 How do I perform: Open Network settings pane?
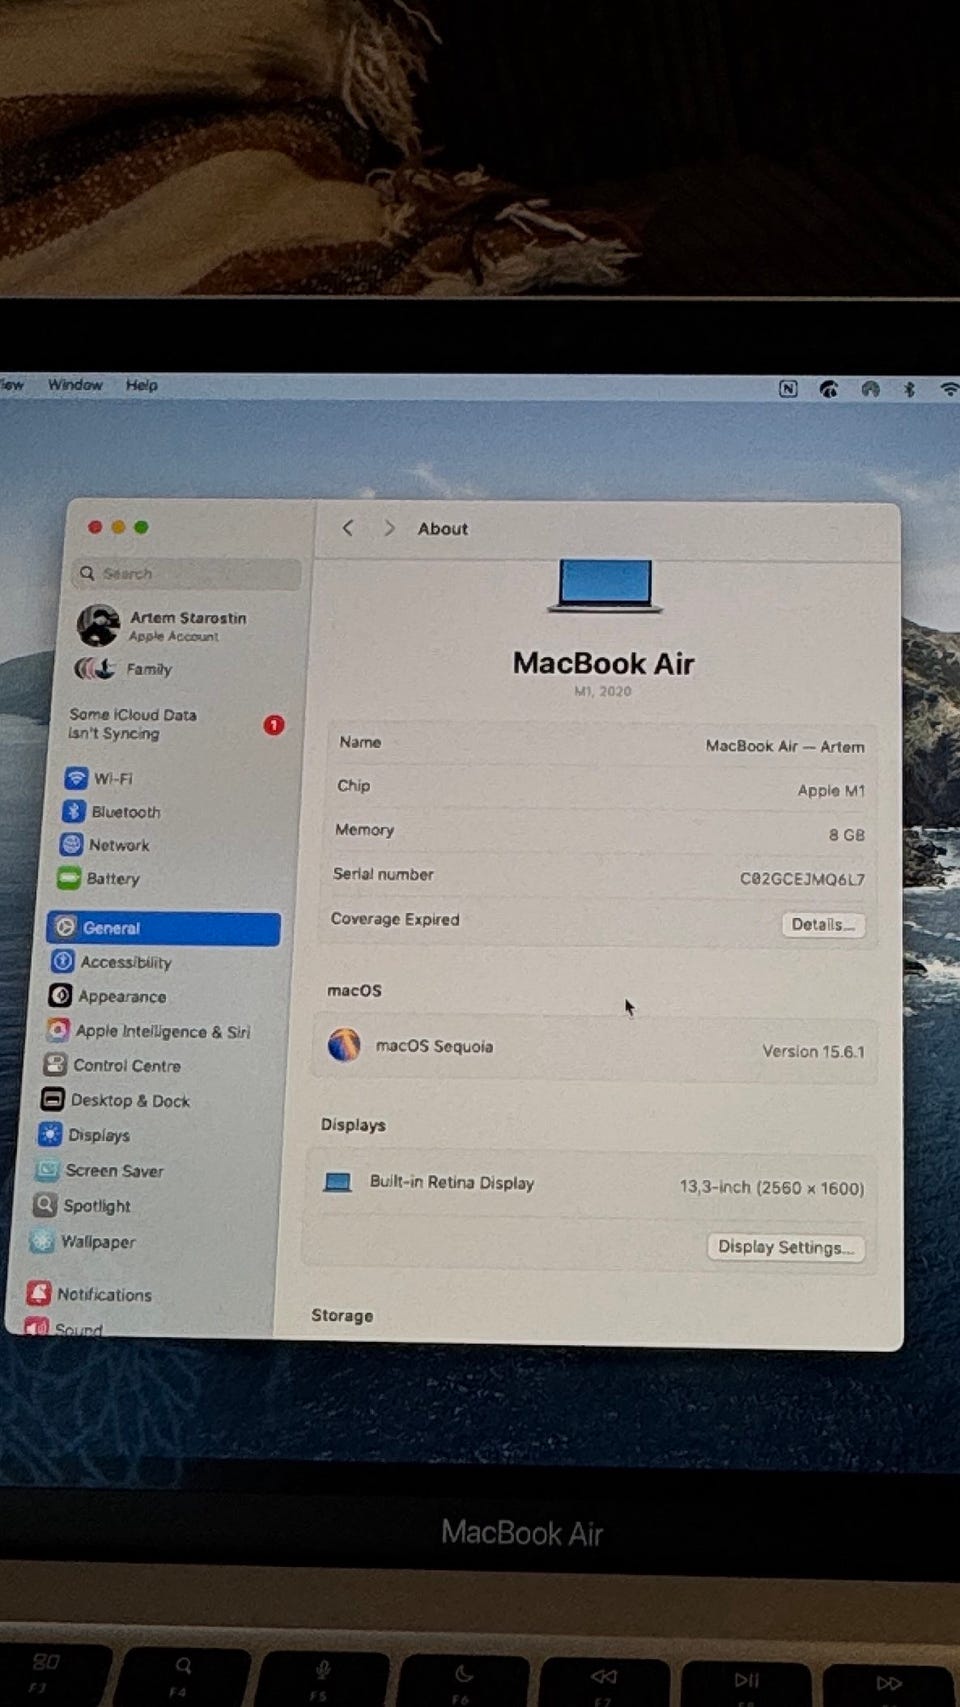tap(104, 844)
